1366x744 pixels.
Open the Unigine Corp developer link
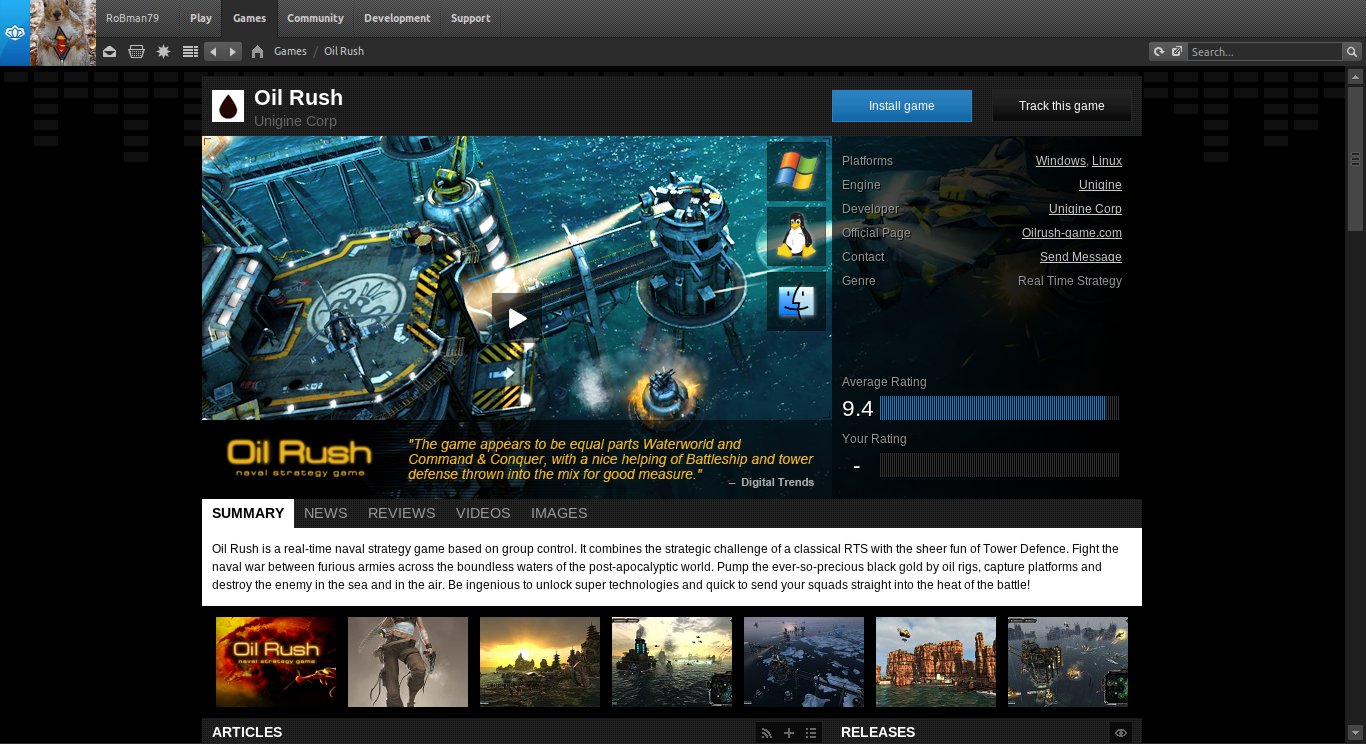pyautogui.click(x=1085, y=209)
